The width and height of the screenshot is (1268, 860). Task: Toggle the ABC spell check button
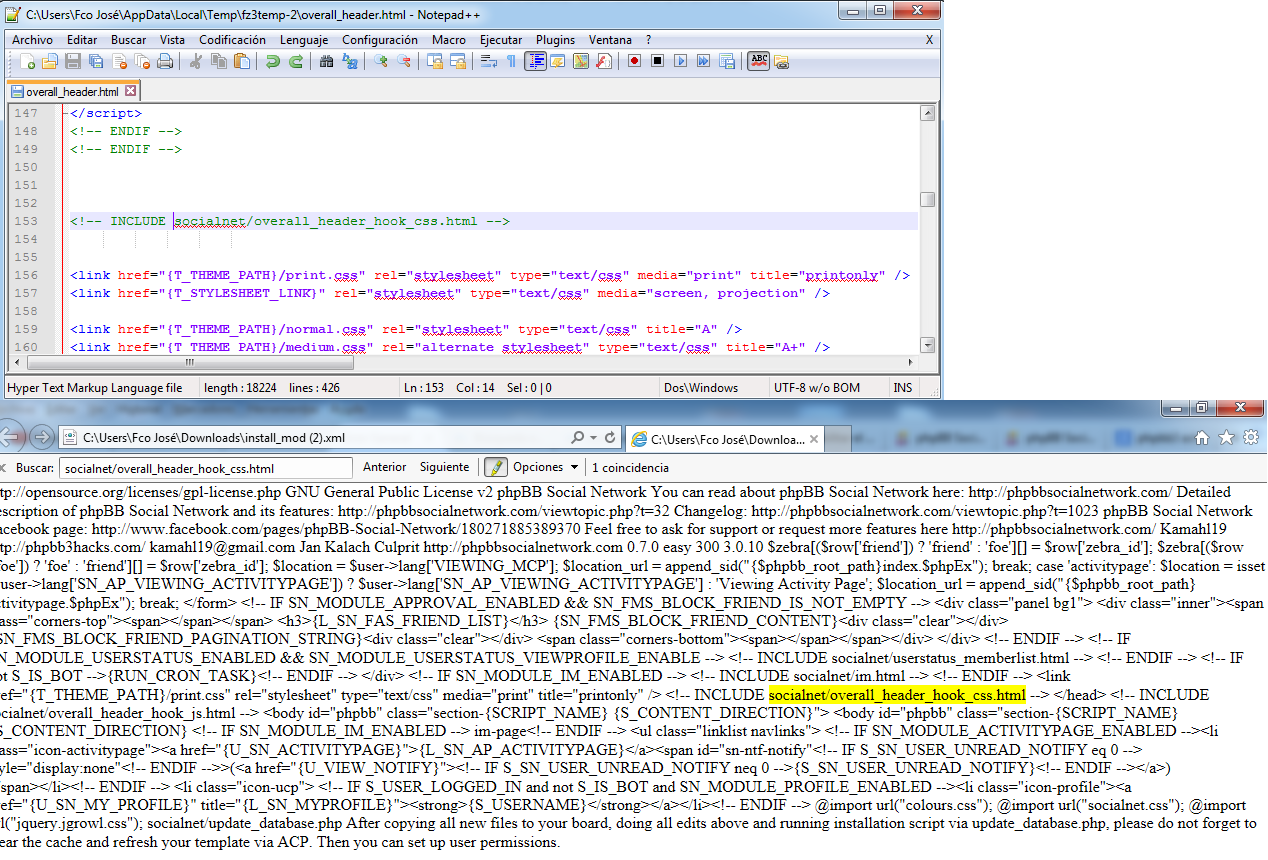click(x=759, y=62)
